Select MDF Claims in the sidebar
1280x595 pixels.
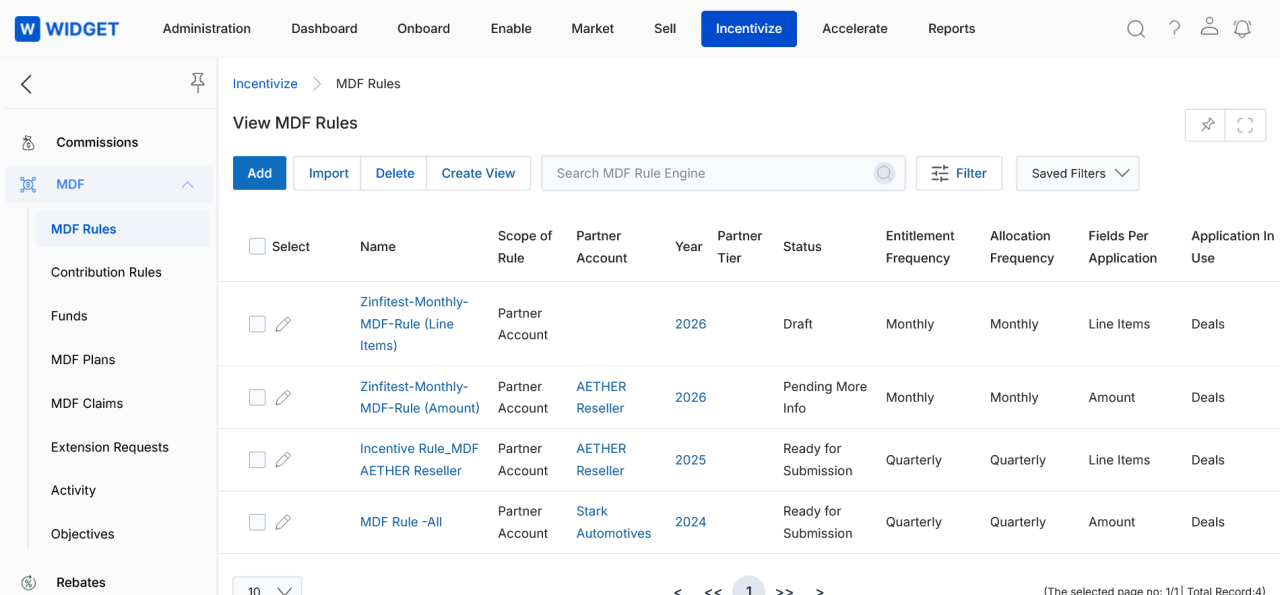[x=87, y=404]
